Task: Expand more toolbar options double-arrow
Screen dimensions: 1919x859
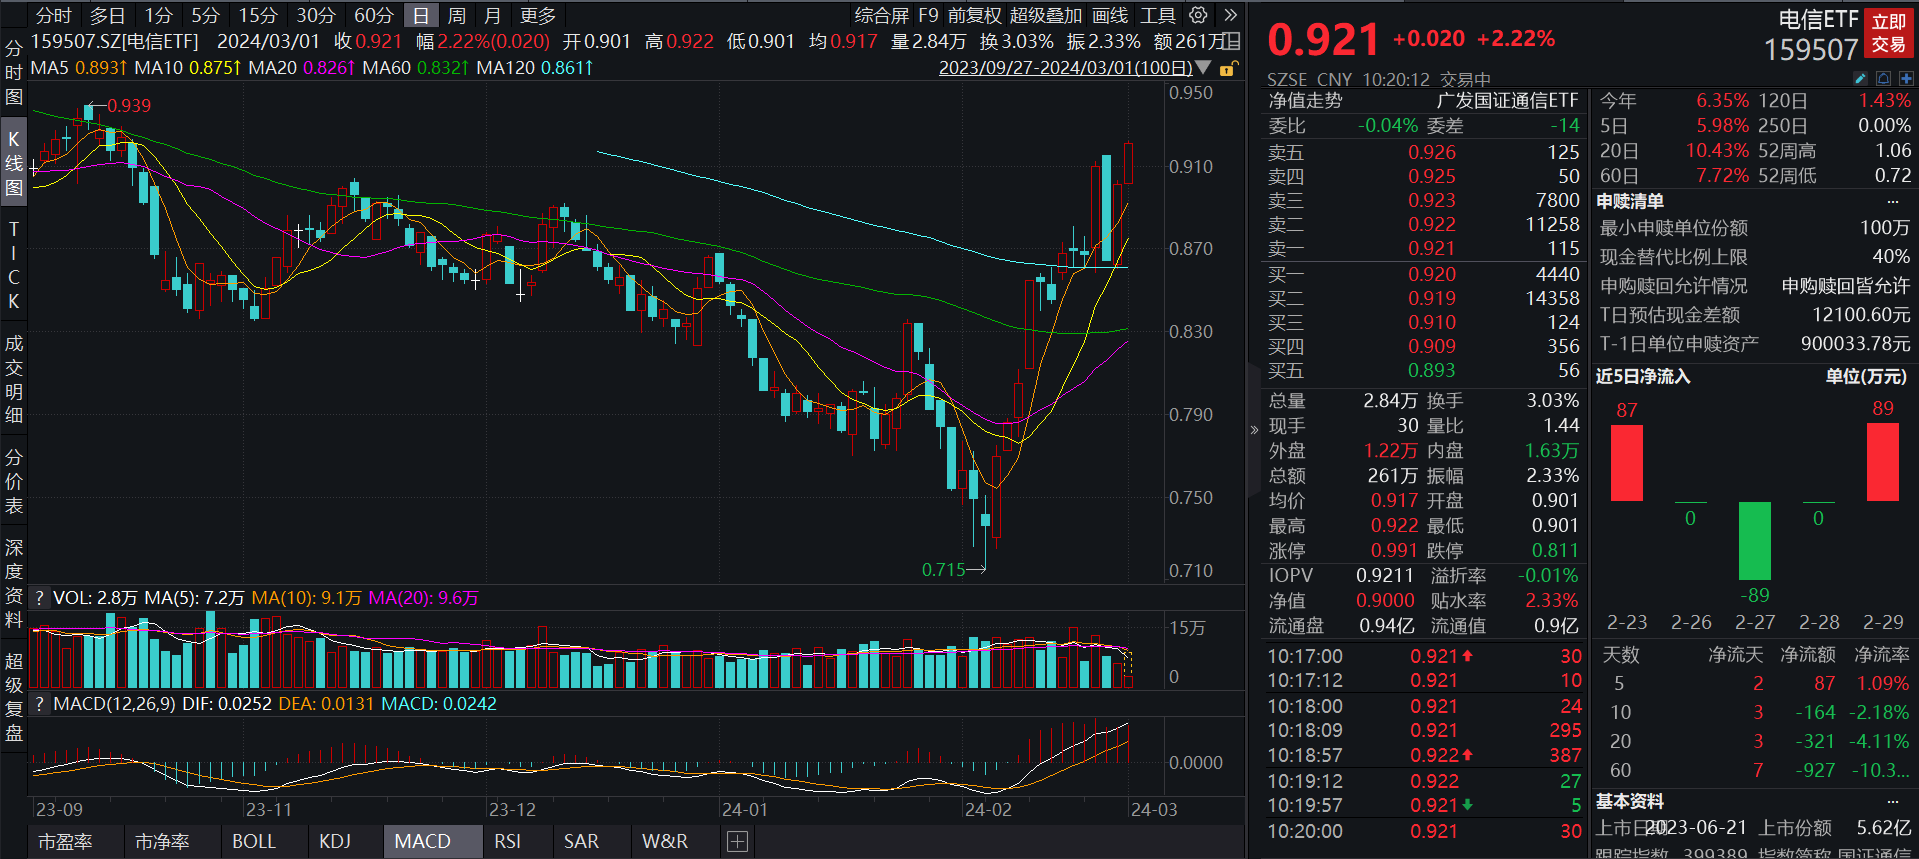Action: 1231,15
